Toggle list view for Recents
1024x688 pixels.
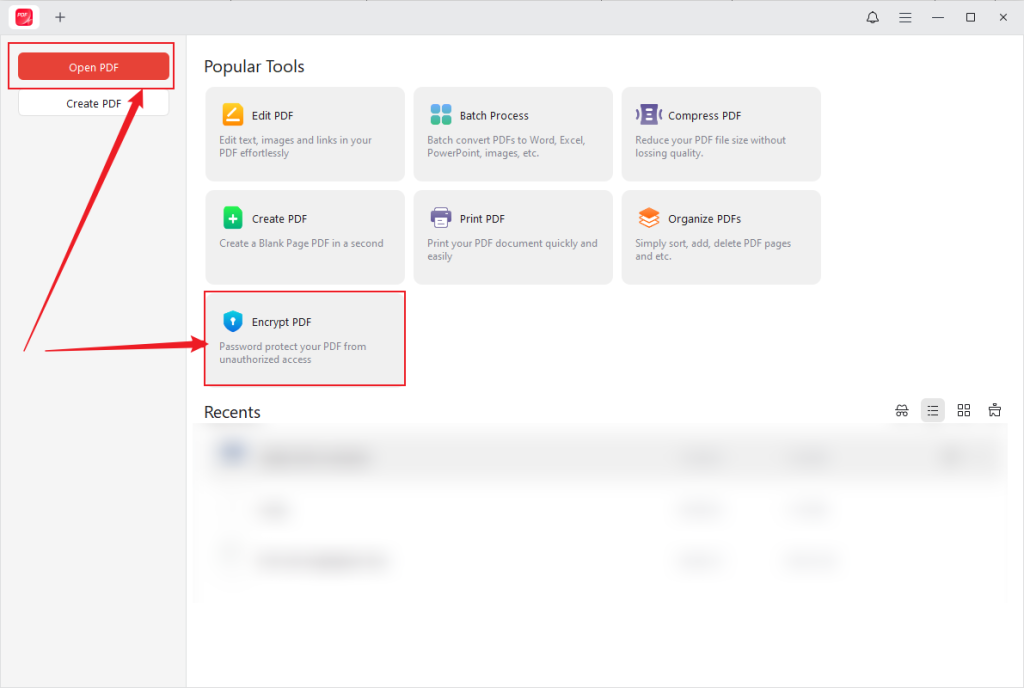coord(933,410)
